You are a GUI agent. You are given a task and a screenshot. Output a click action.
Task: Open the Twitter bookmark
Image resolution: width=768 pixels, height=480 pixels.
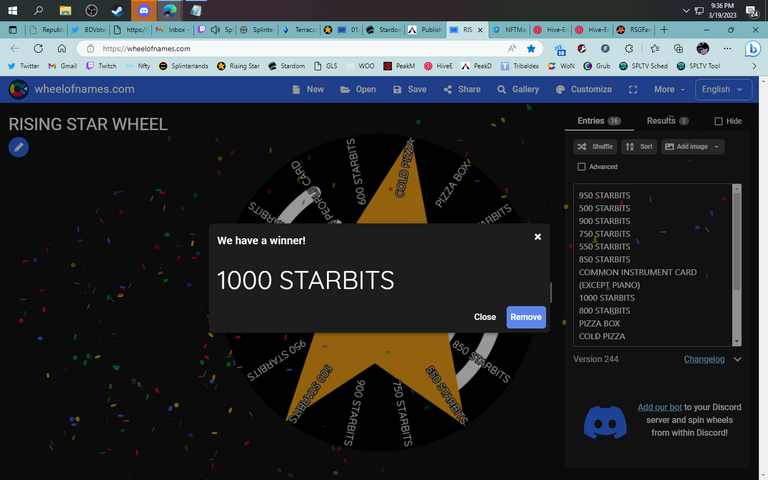click(x=24, y=66)
